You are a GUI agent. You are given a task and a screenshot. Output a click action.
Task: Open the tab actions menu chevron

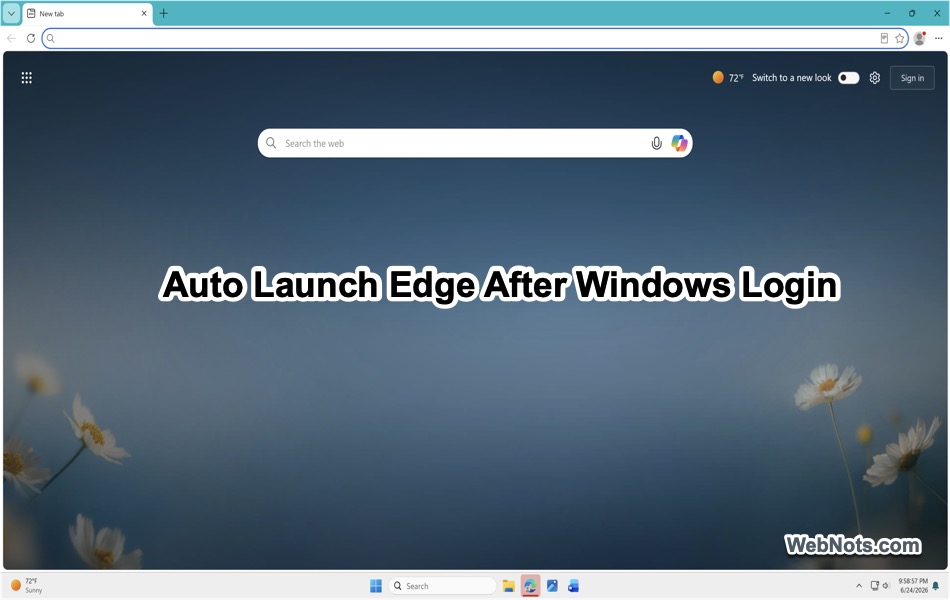point(11,13)
